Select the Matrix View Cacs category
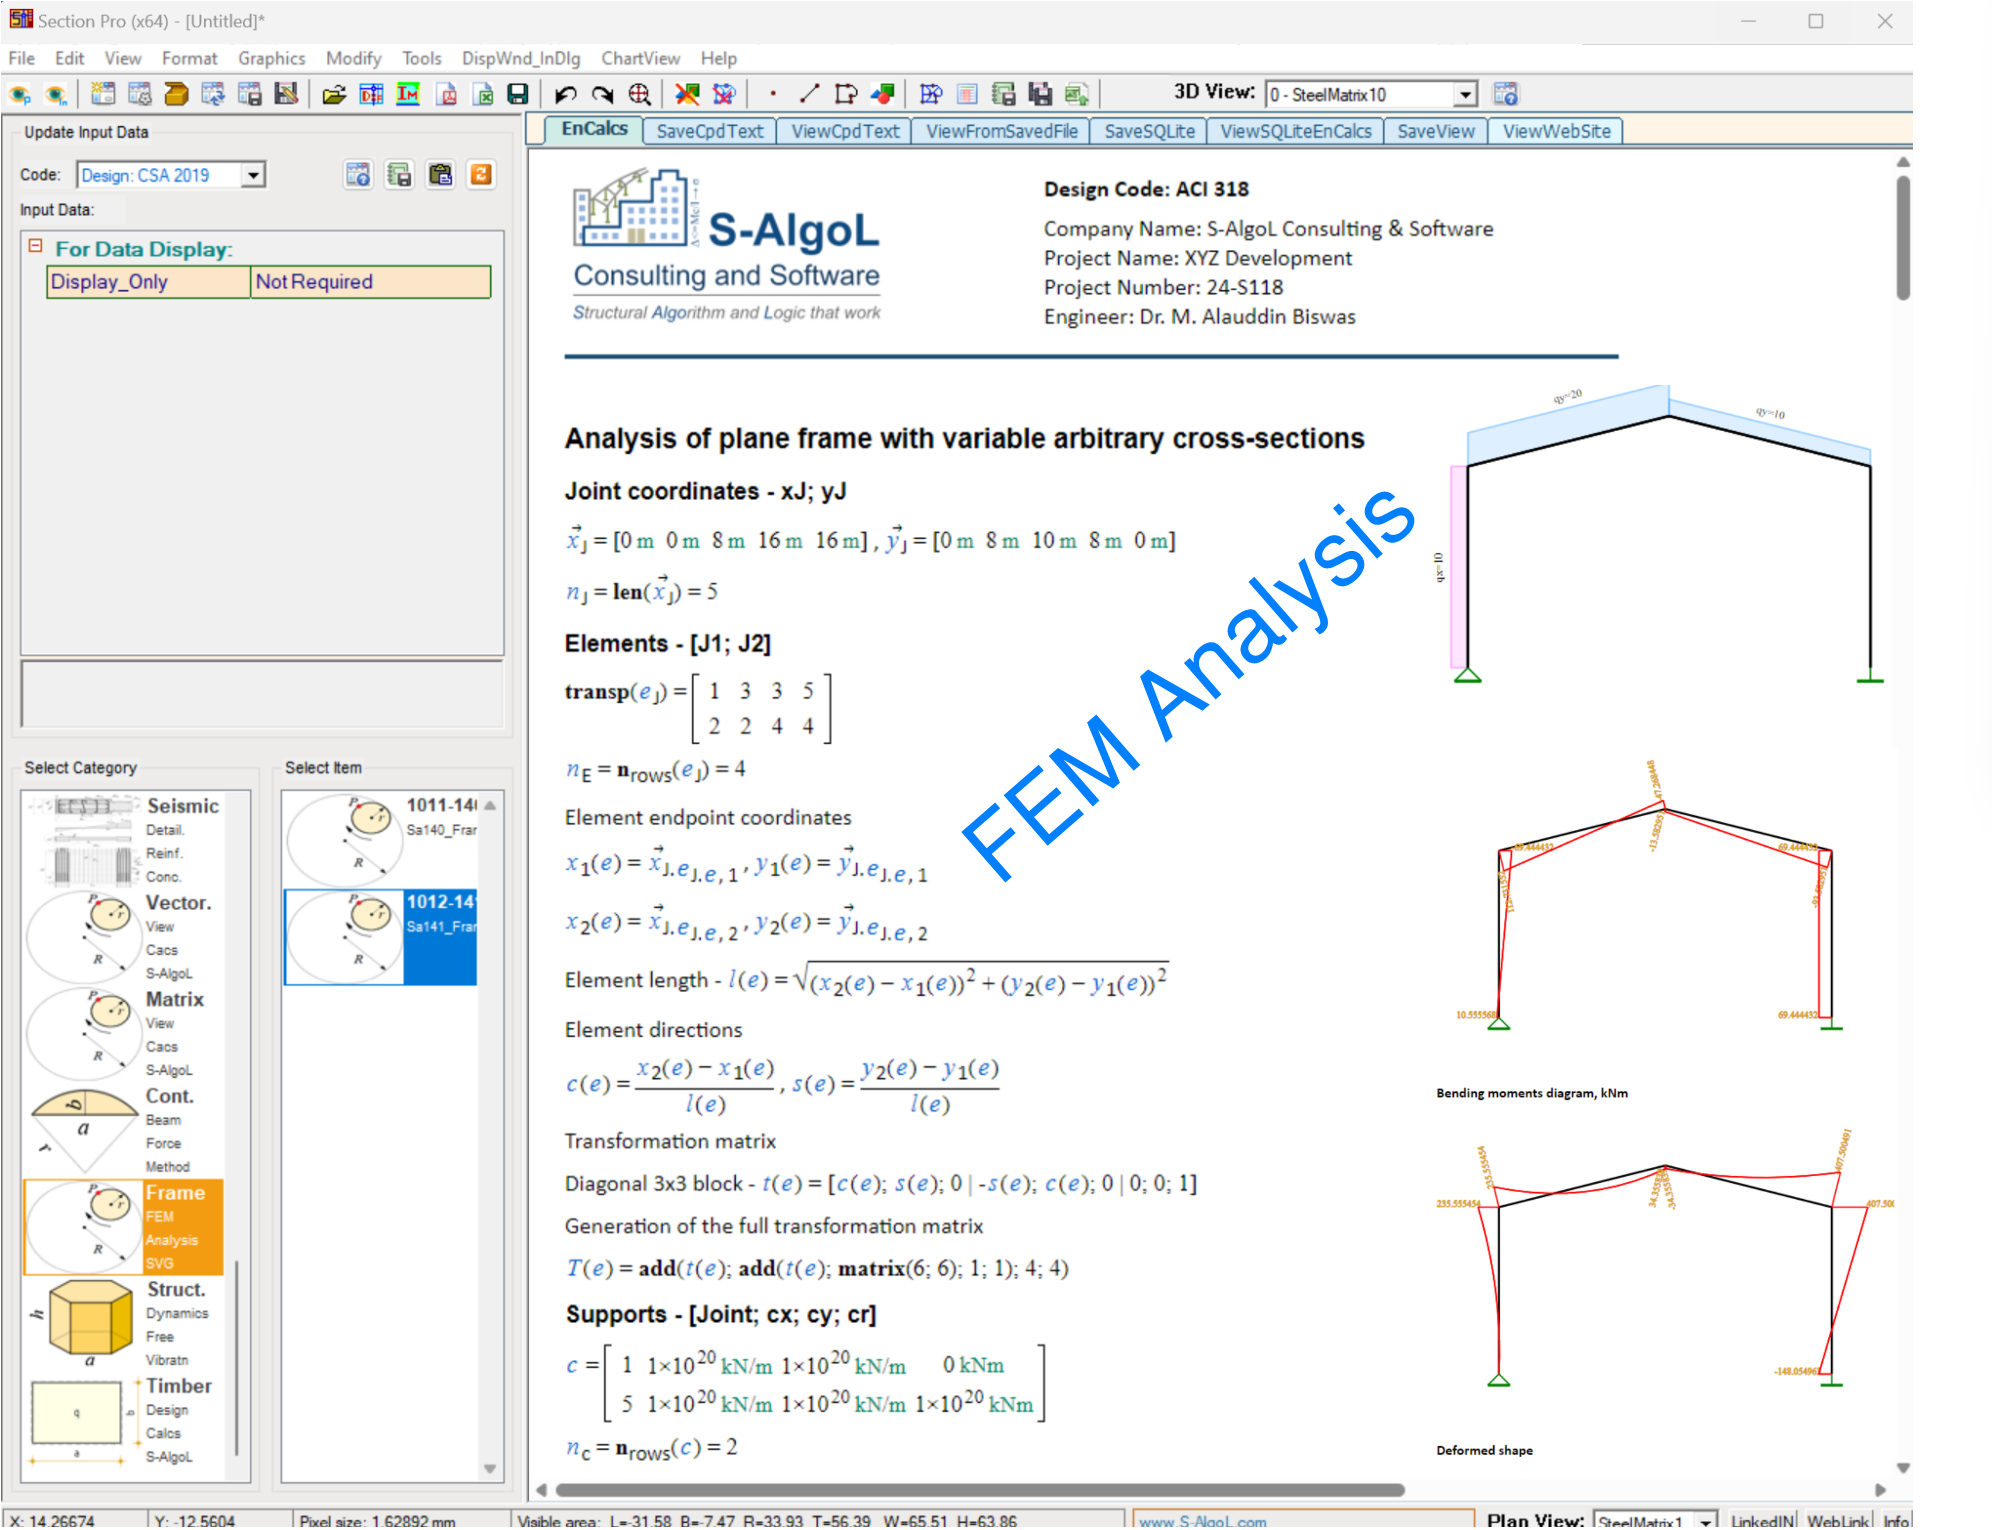 pyautogui.click(x=123, y=1033)
